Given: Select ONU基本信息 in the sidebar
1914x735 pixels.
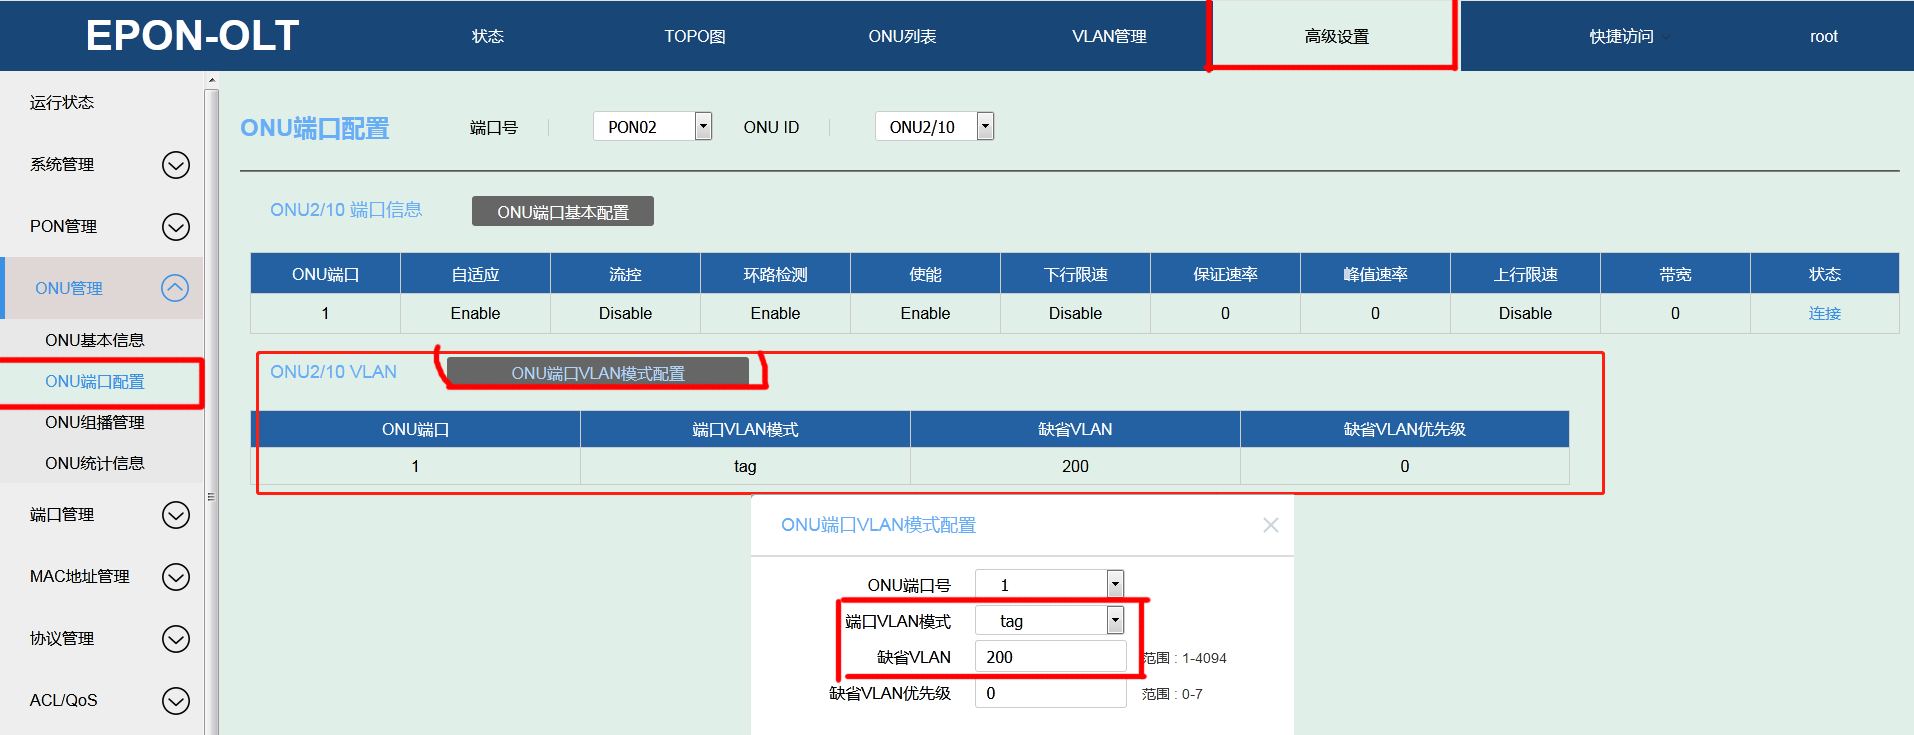Looking at the screenshot, I should [x=95, y=340].
